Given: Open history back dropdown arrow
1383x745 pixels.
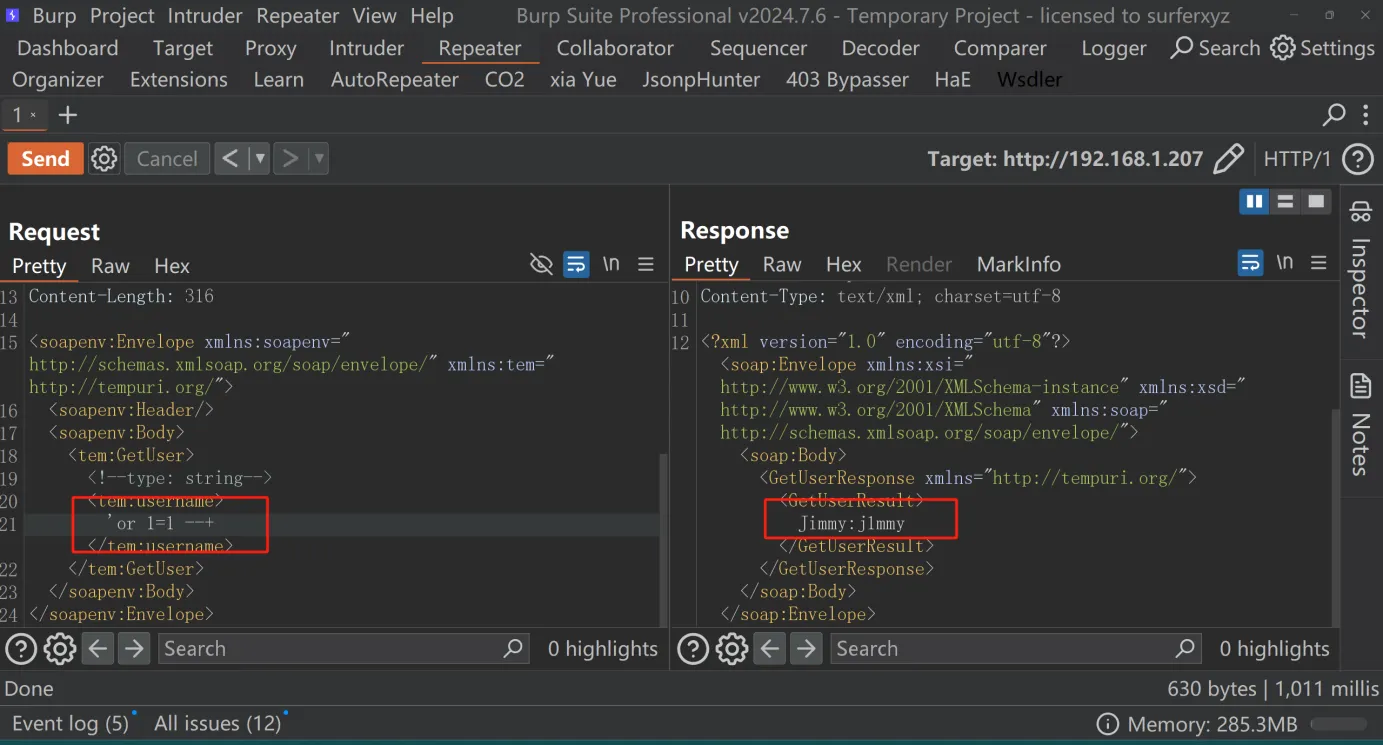Looking at the screenshot, I should tap(259, 158).
